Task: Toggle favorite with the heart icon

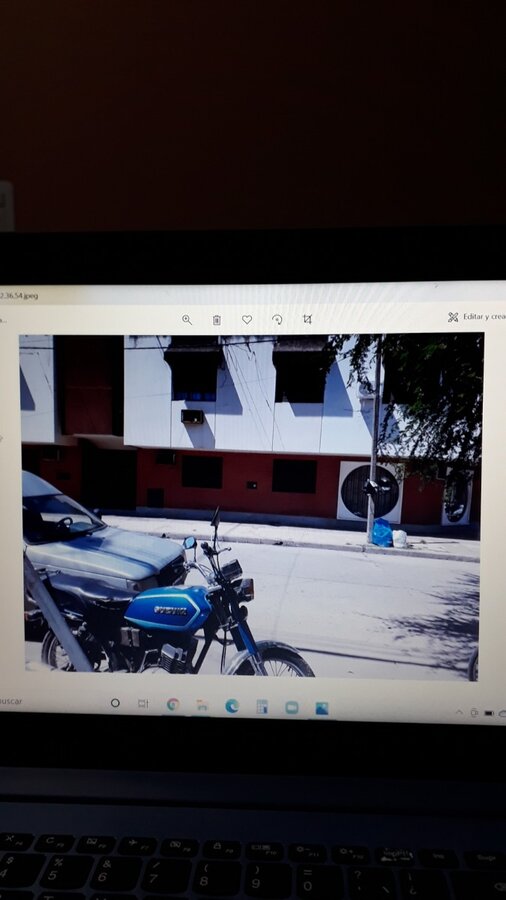Action: (247, 319)
